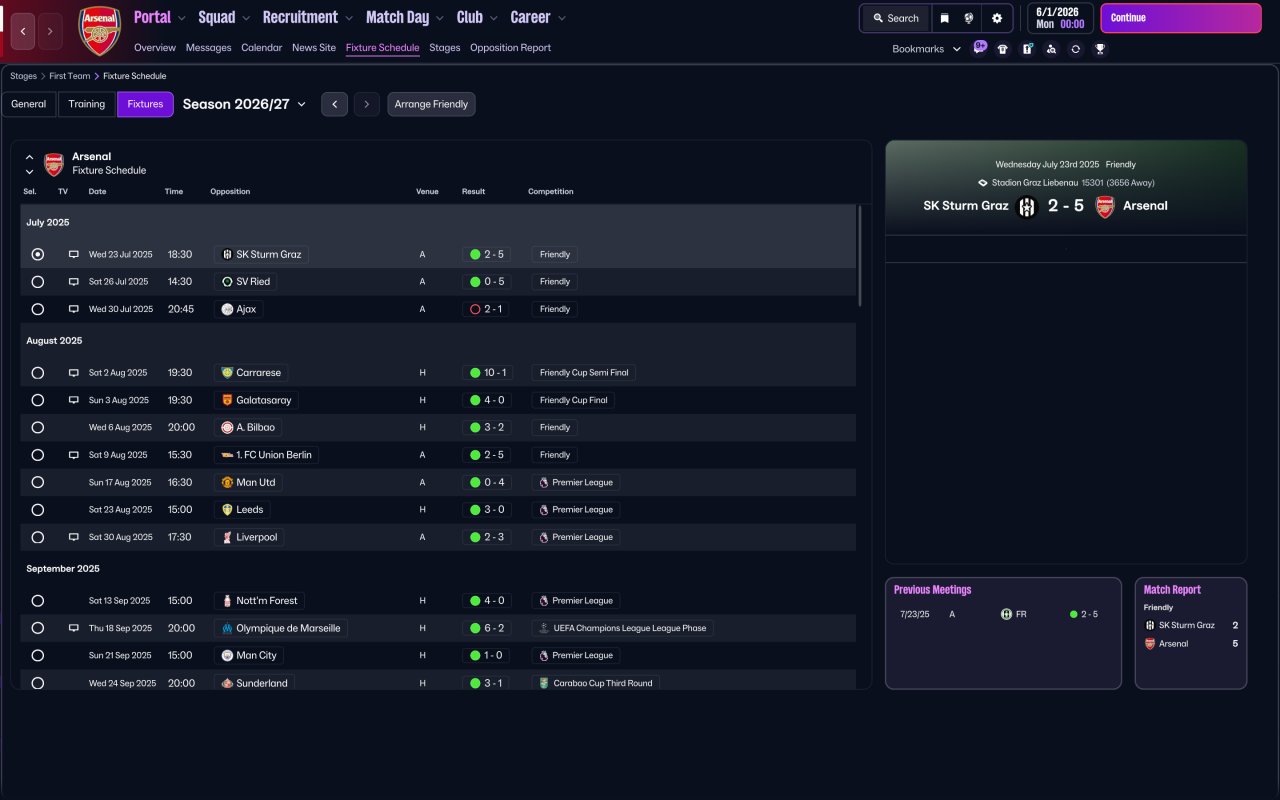This screenshot has height=800, width=1280.
Task: Click the circular arrows bookmark icon
Action: click(1075, 49)
